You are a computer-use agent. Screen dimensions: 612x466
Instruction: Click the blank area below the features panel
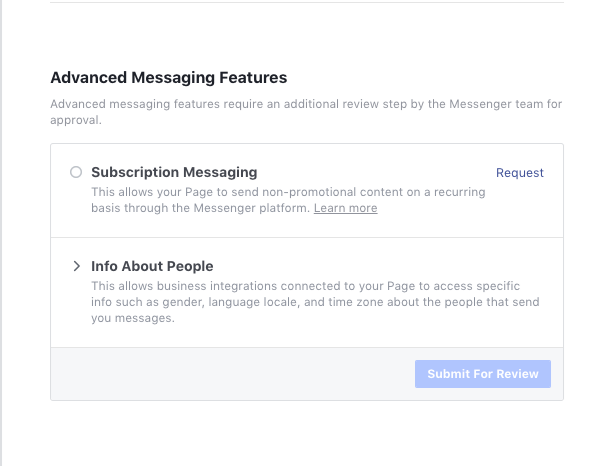coord(307,433)
